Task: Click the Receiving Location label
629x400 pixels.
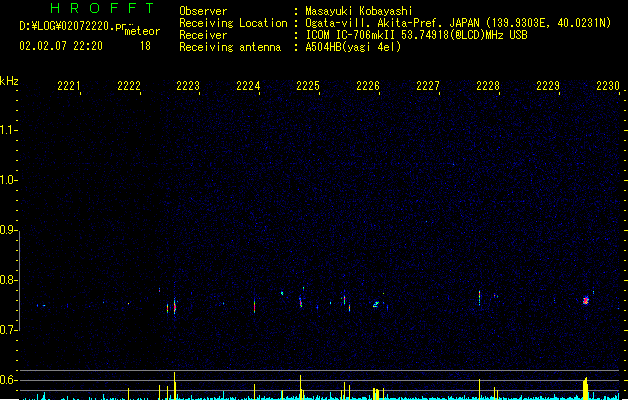Action: (233, 23)
